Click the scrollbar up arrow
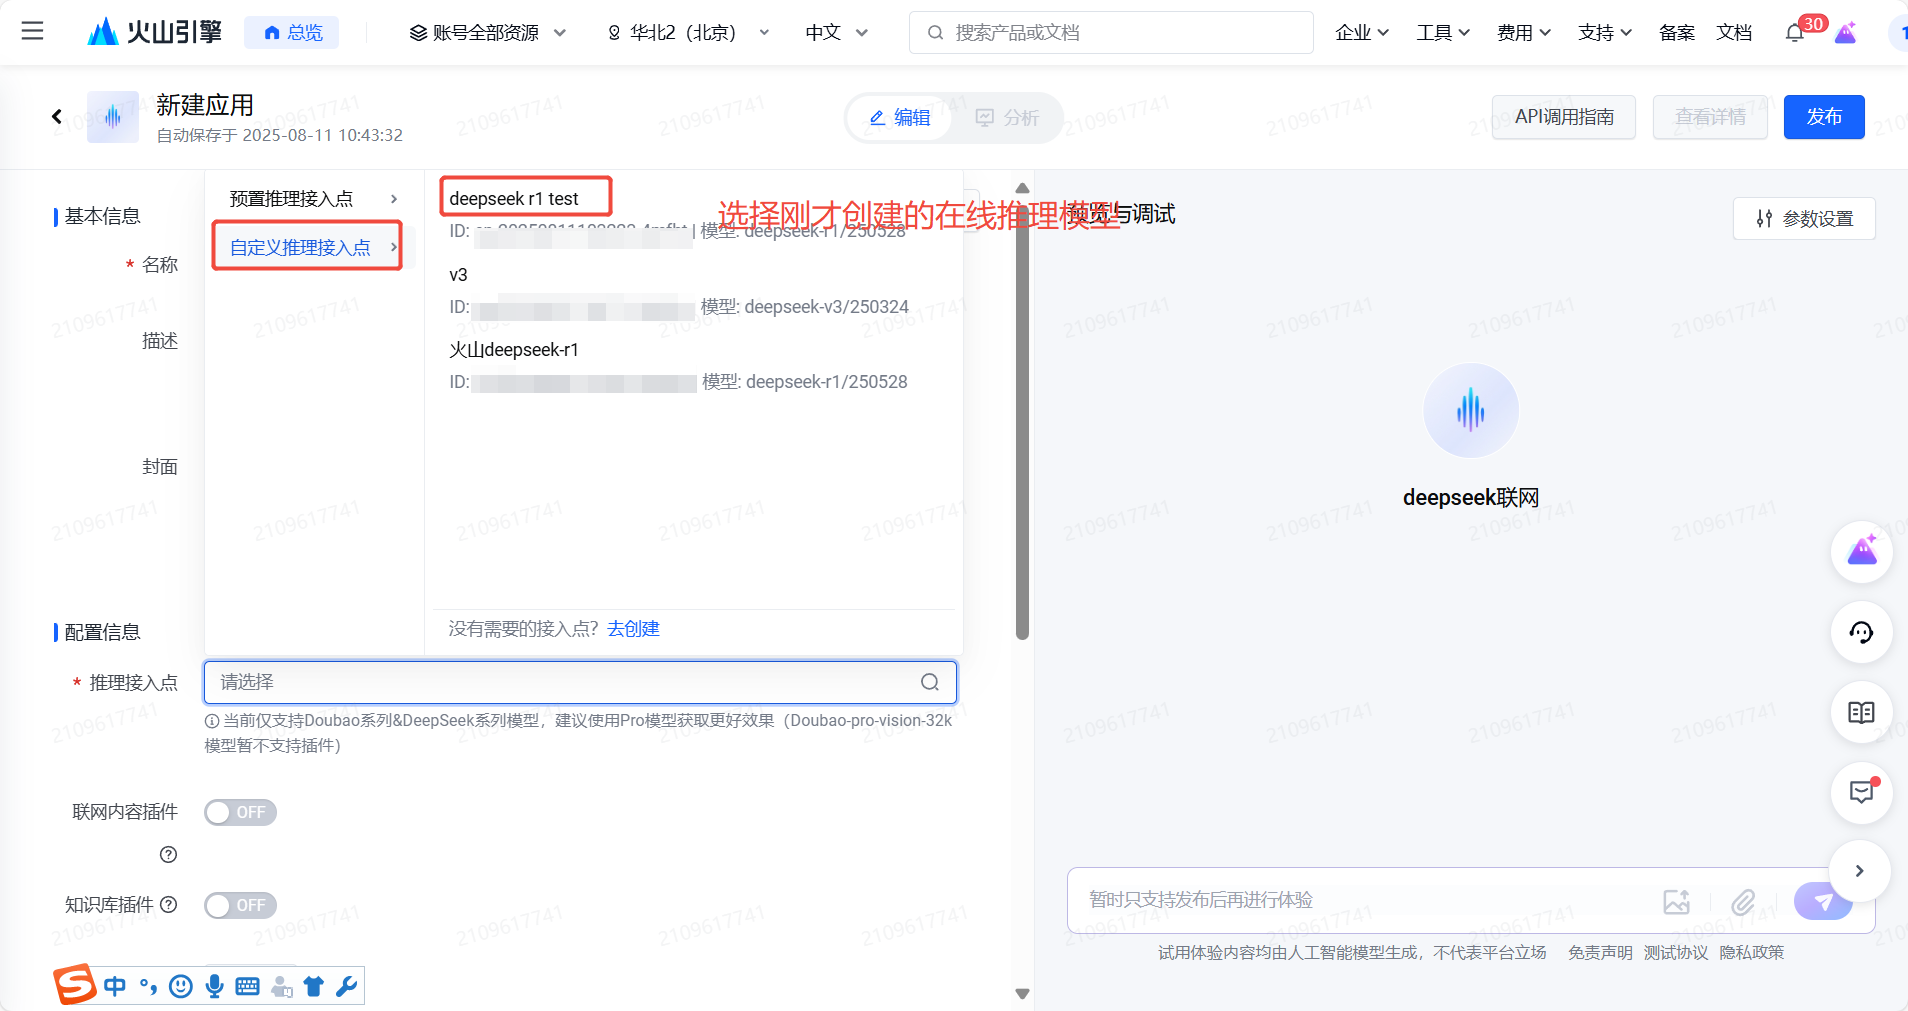 click(x=1022, y=188)
